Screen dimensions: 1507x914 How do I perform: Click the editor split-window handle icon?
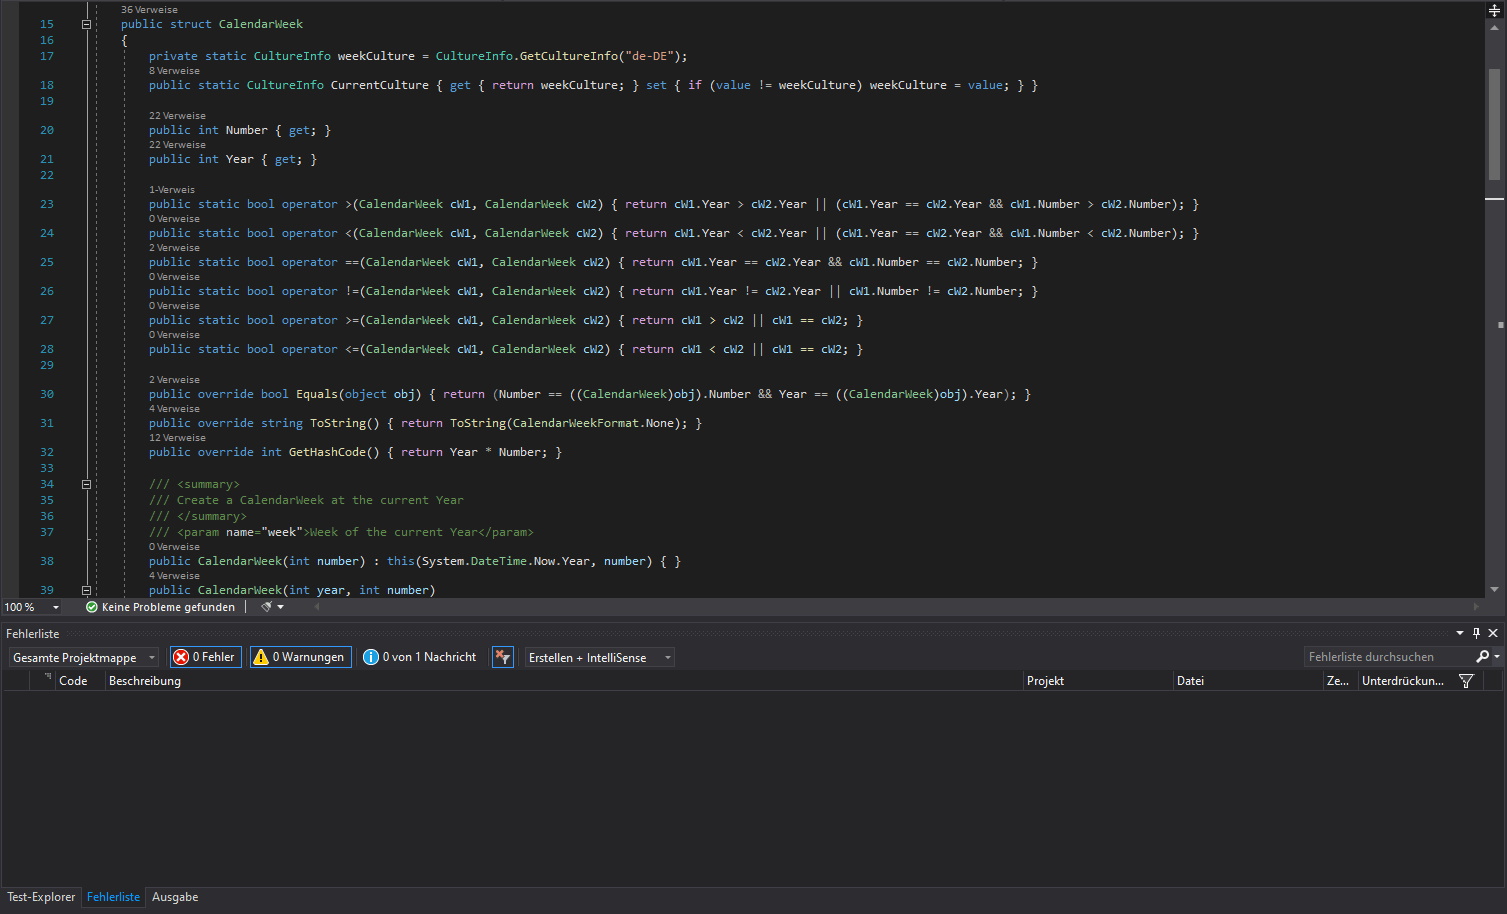tap(1494, 10)
